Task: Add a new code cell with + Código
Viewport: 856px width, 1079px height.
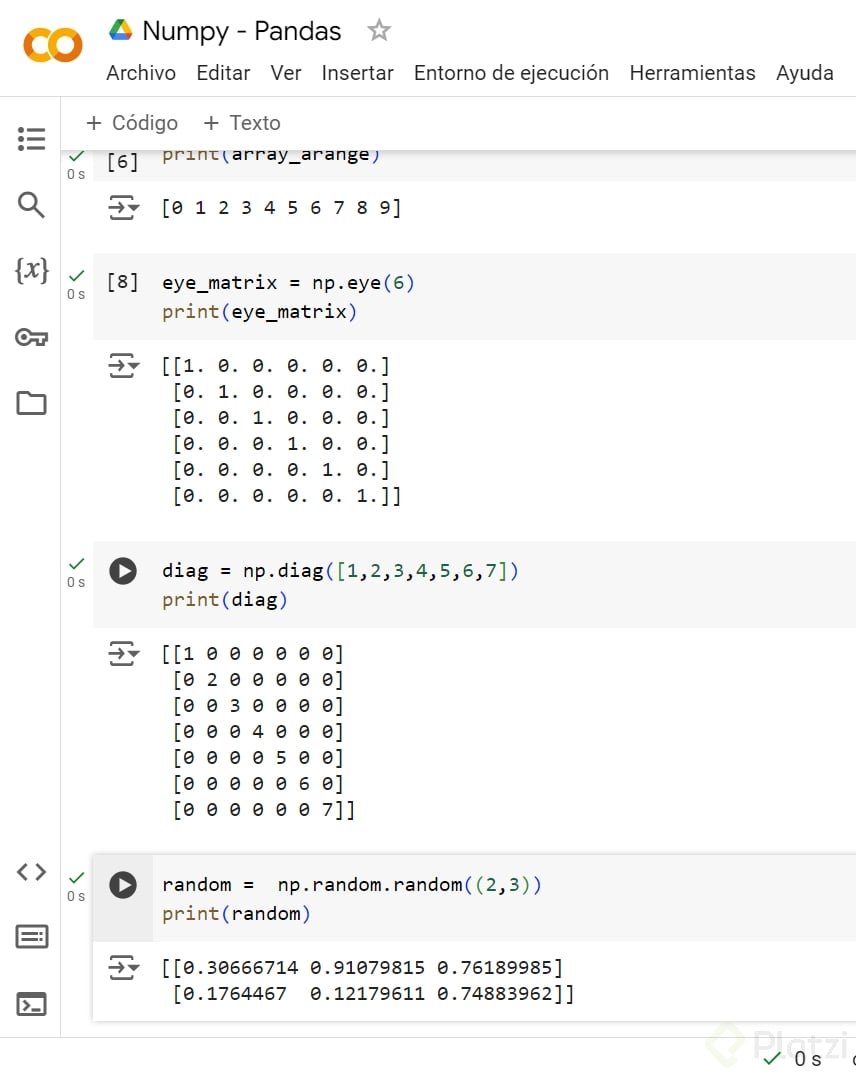Action: pyautogui.click(x=132, y=123)
